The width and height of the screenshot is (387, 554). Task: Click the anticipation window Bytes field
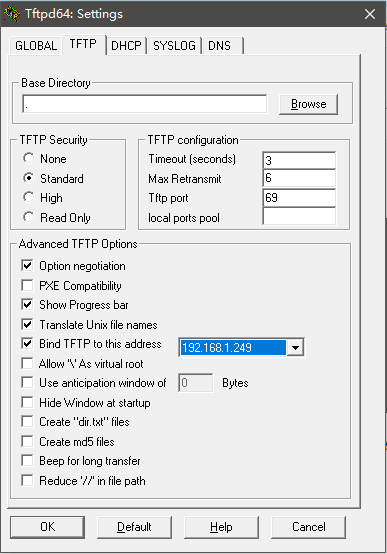(195, 383)
